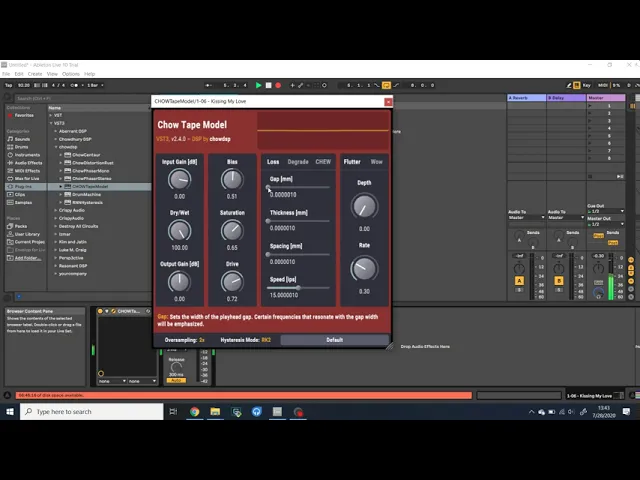Select Instruments category in browser
Image resolution: width=640 pixels, height=480 pixels.
pyautogui.click(x=24, y=155)
